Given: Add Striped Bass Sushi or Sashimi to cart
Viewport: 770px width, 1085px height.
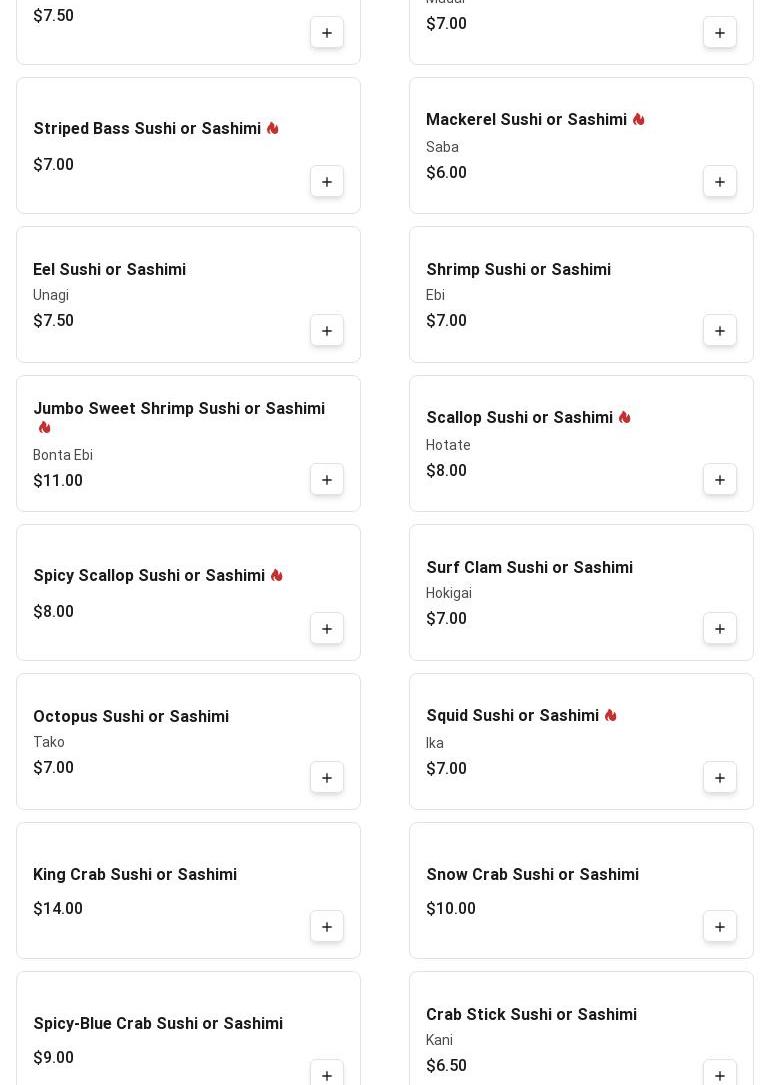Looking at the screenshot, I should pyautogui.click(x=327, y=182).
